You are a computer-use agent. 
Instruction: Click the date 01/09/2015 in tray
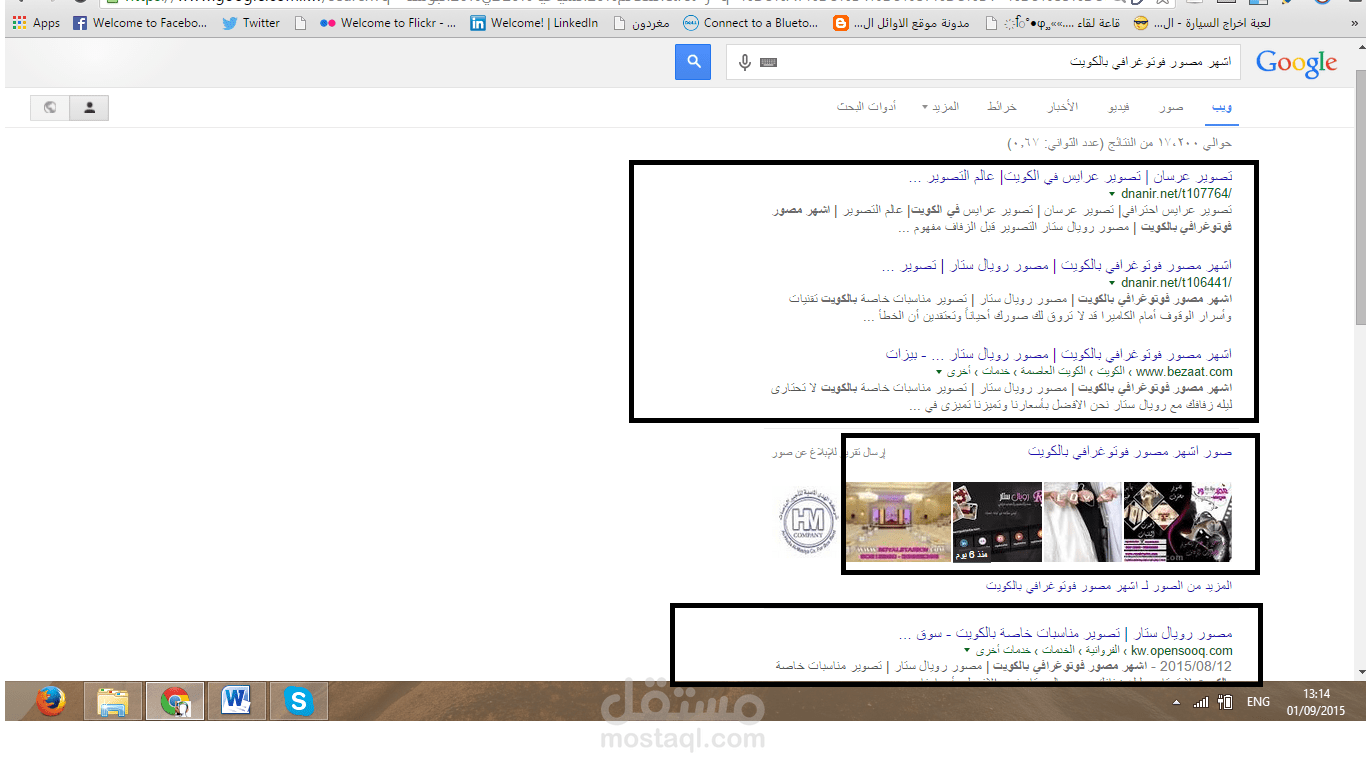(1317, 711)
